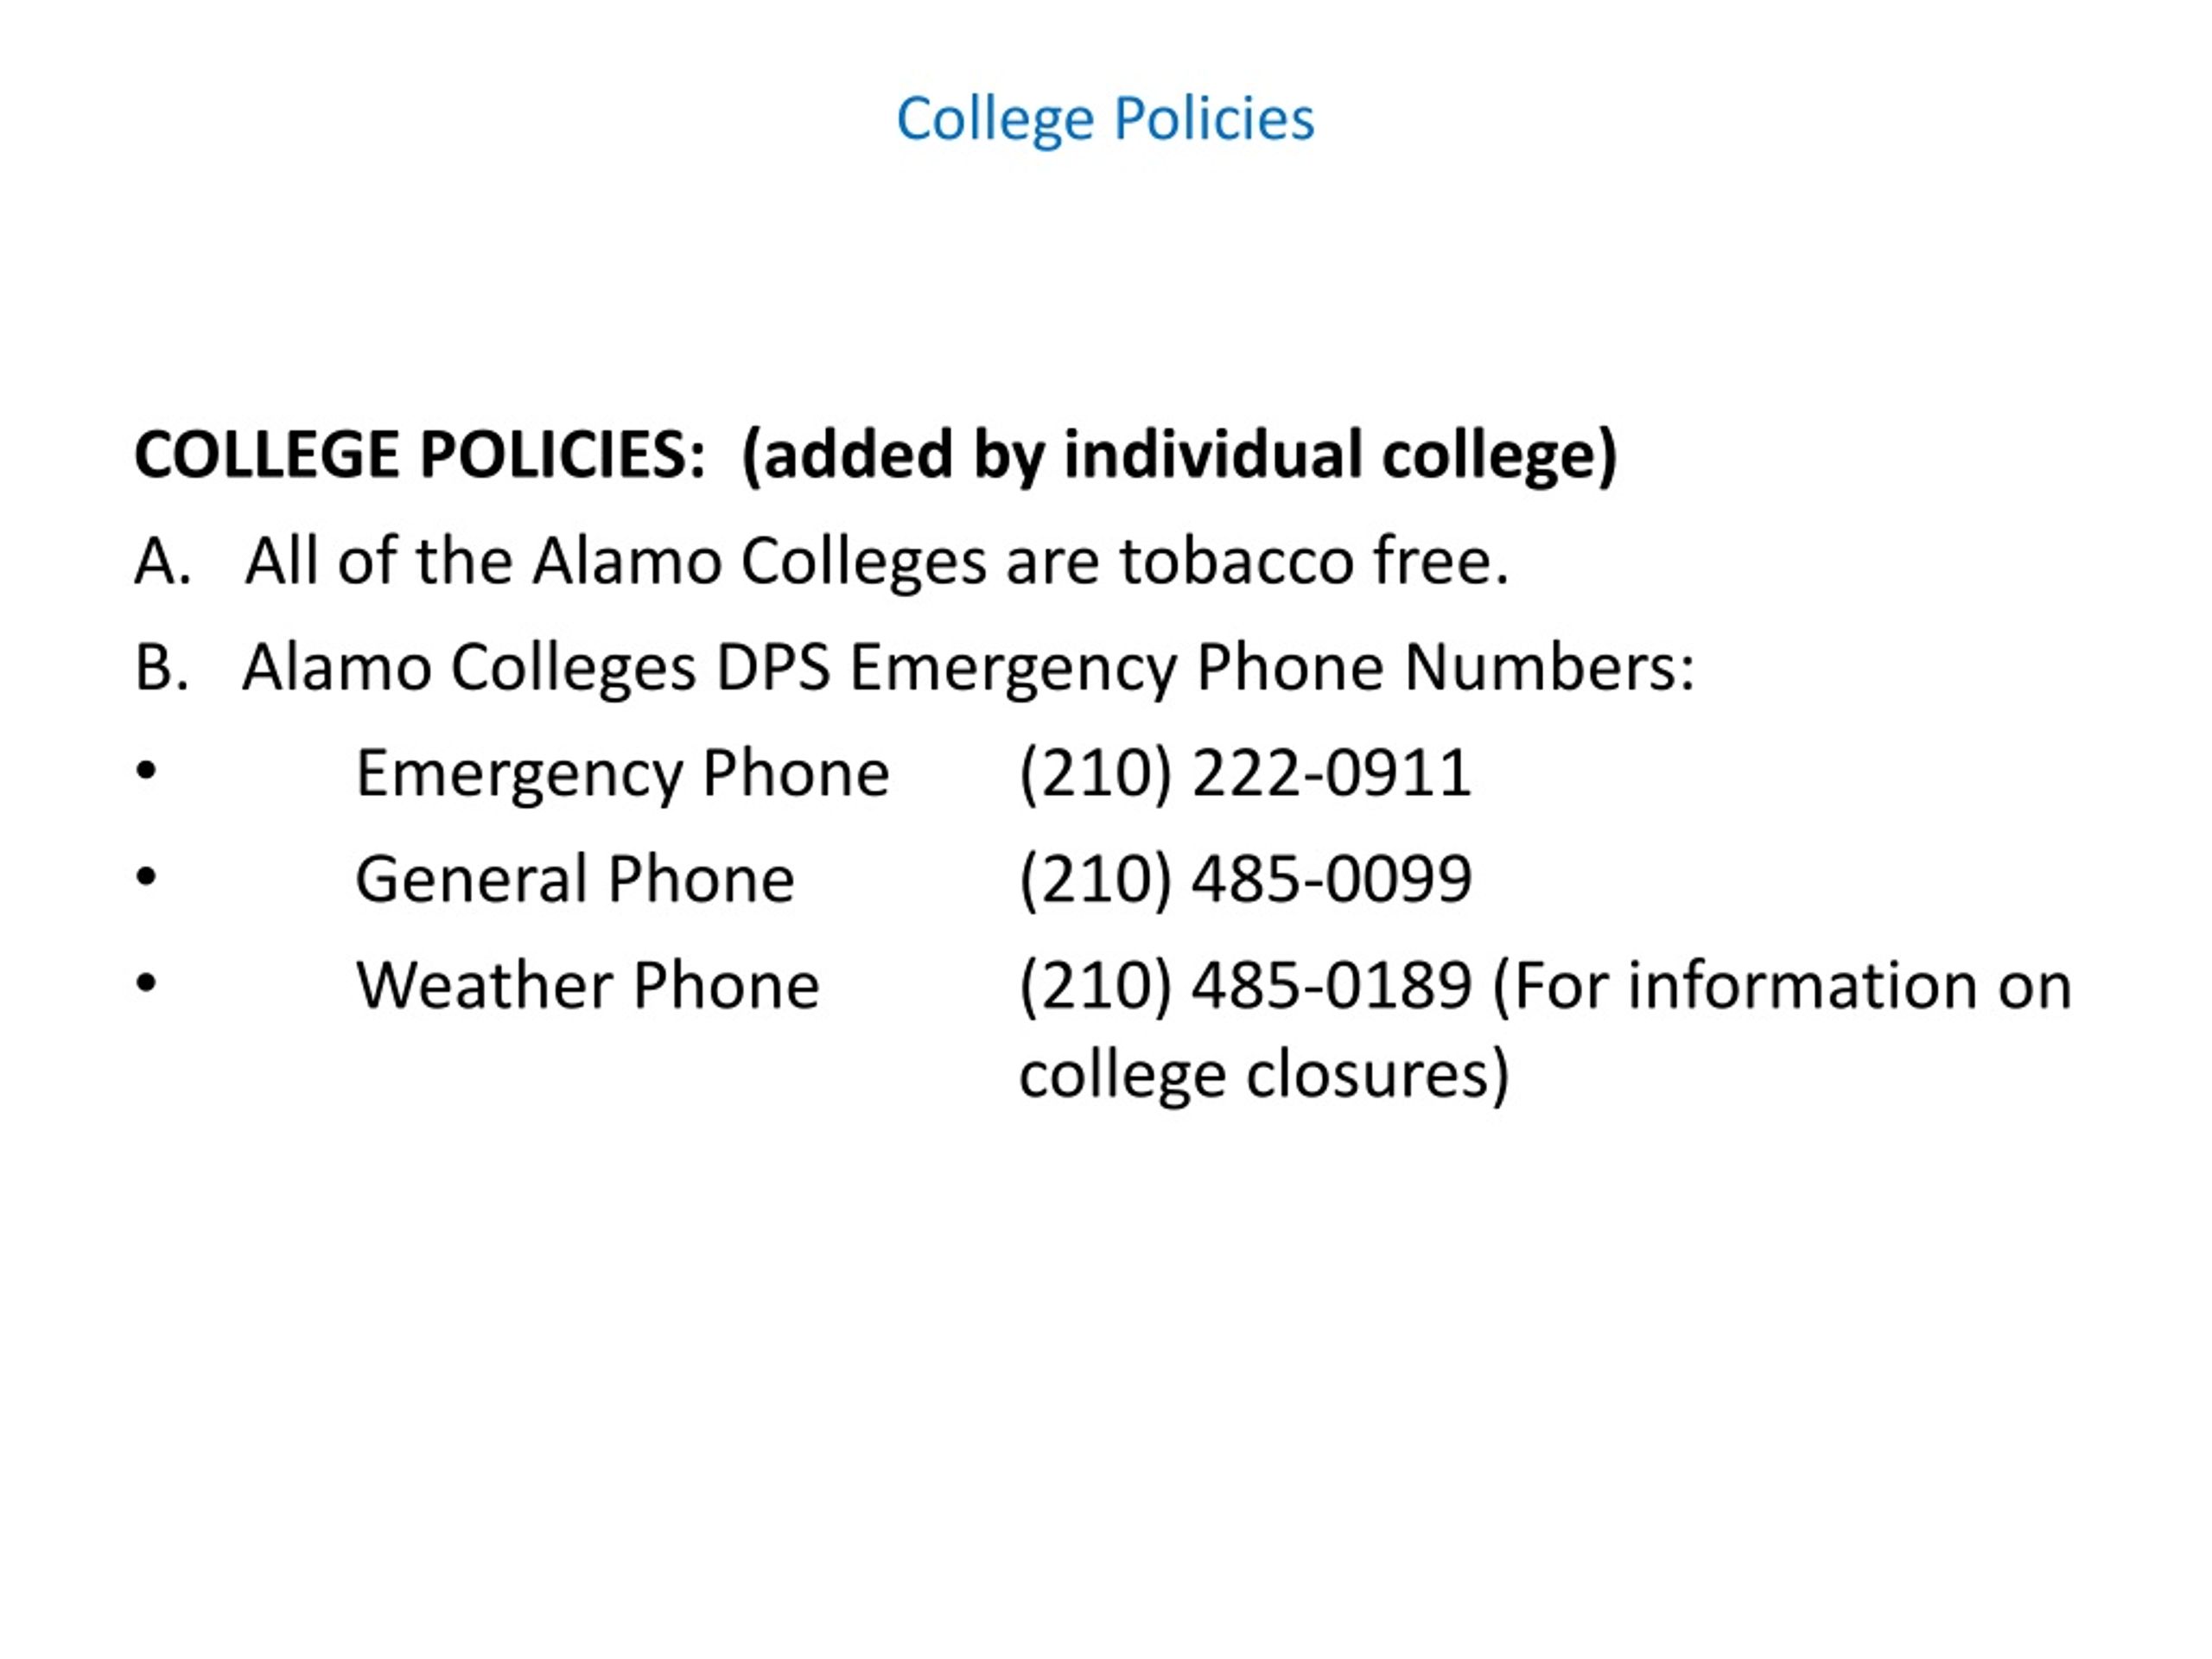Click the bullet beside Weather Phone
2212x1659 pixels.
pyautogui.click(x=147, y=983)
